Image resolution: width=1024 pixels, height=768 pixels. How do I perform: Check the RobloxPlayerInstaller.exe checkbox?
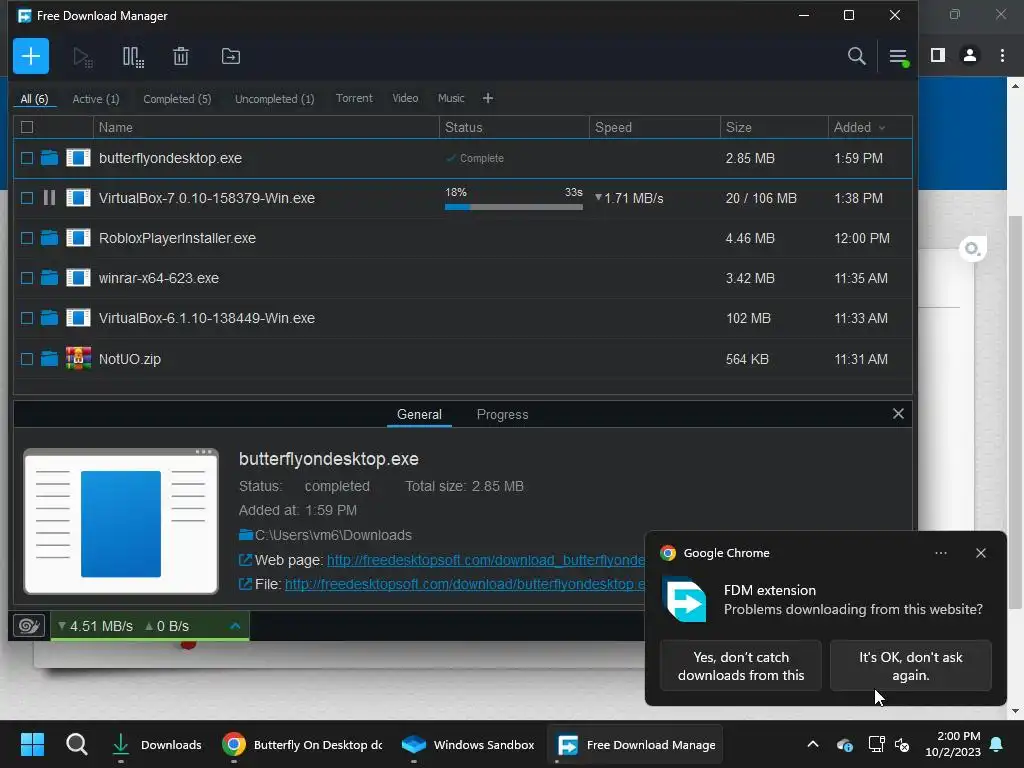[x=27, y=238]
